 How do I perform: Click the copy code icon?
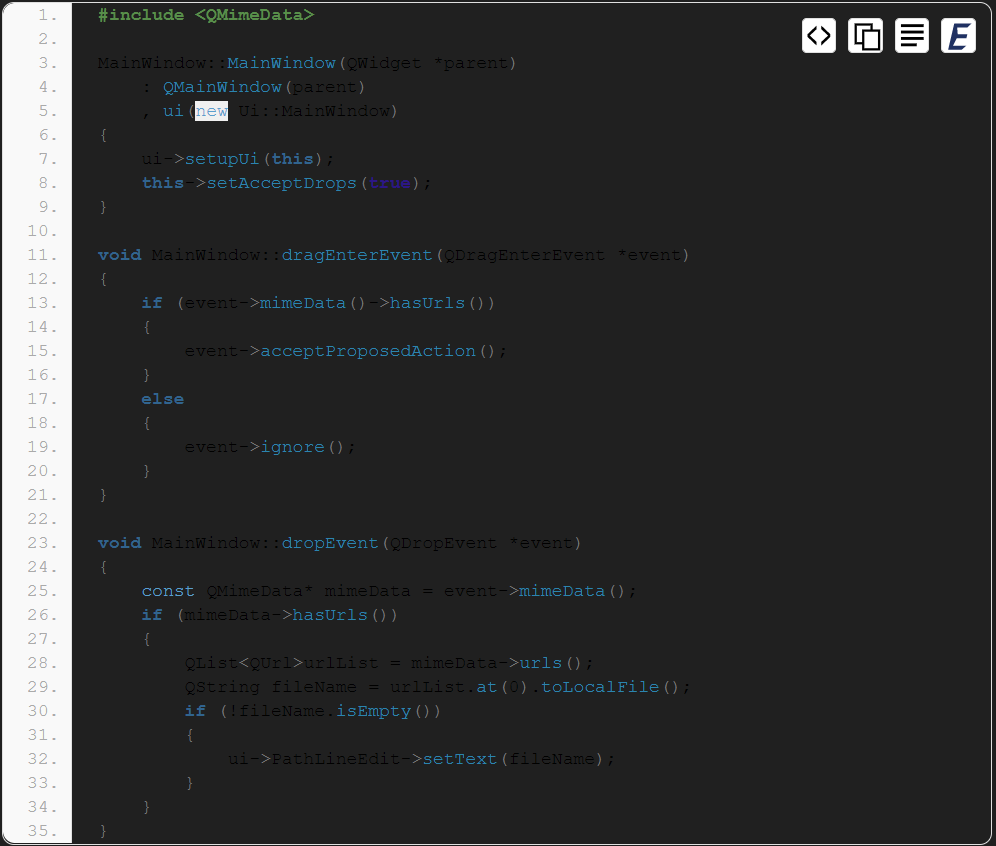[865, 36]
